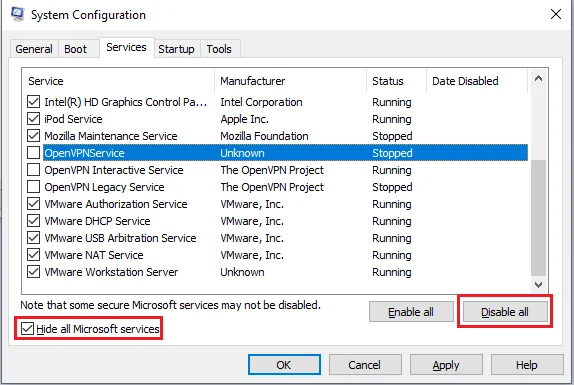Check OpenVPN Interactive Service checkbox

point(33,170)
